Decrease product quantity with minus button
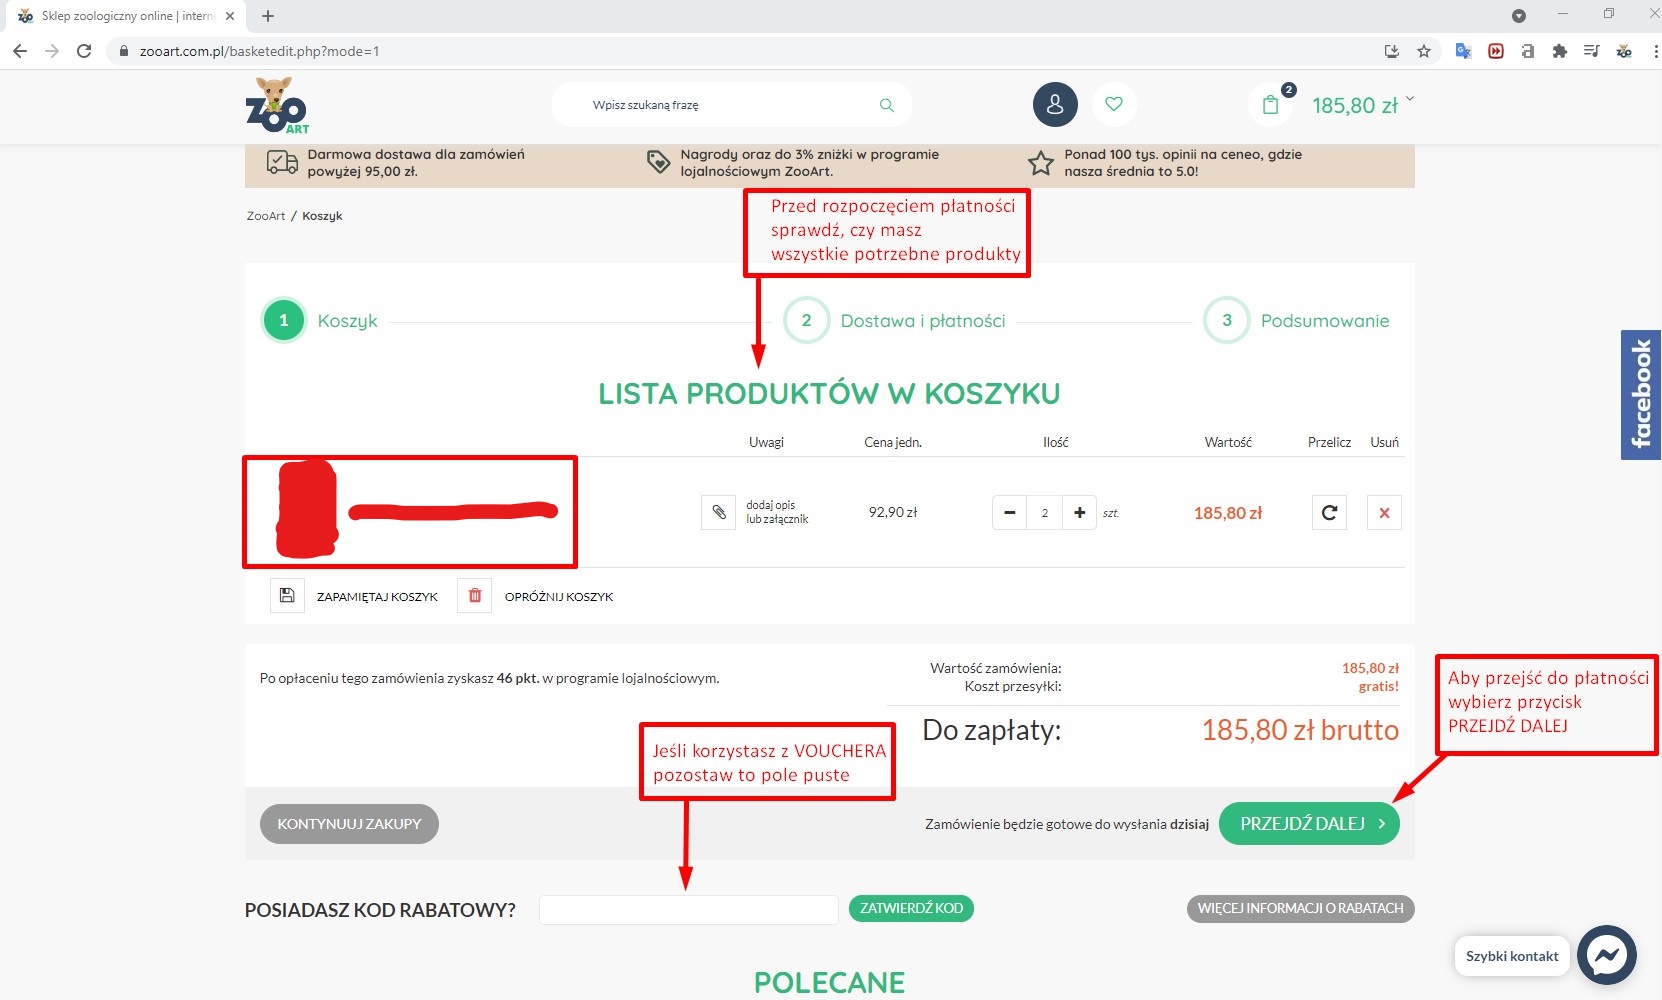 [1010, 513]
